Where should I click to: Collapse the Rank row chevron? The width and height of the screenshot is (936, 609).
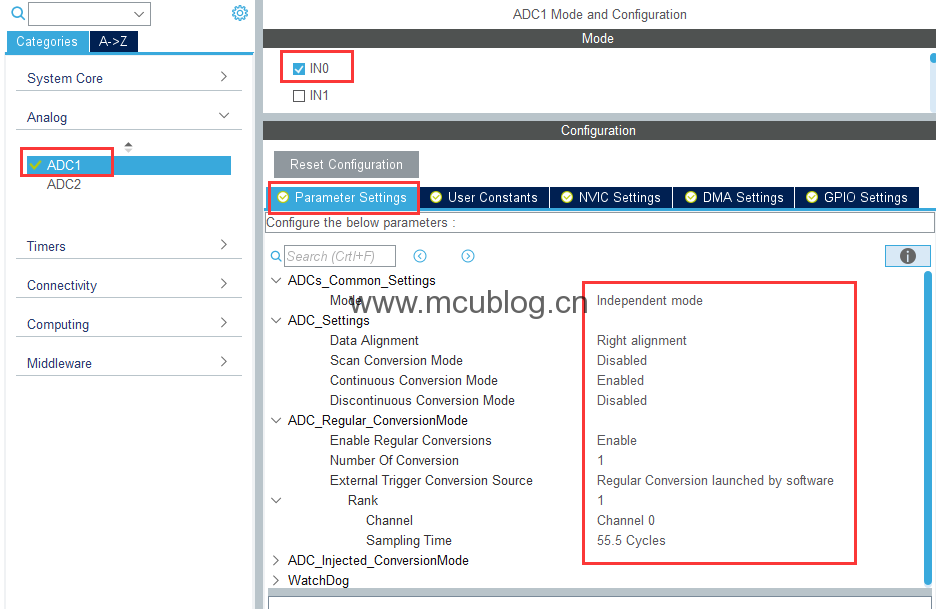click(x=276, y=500)
